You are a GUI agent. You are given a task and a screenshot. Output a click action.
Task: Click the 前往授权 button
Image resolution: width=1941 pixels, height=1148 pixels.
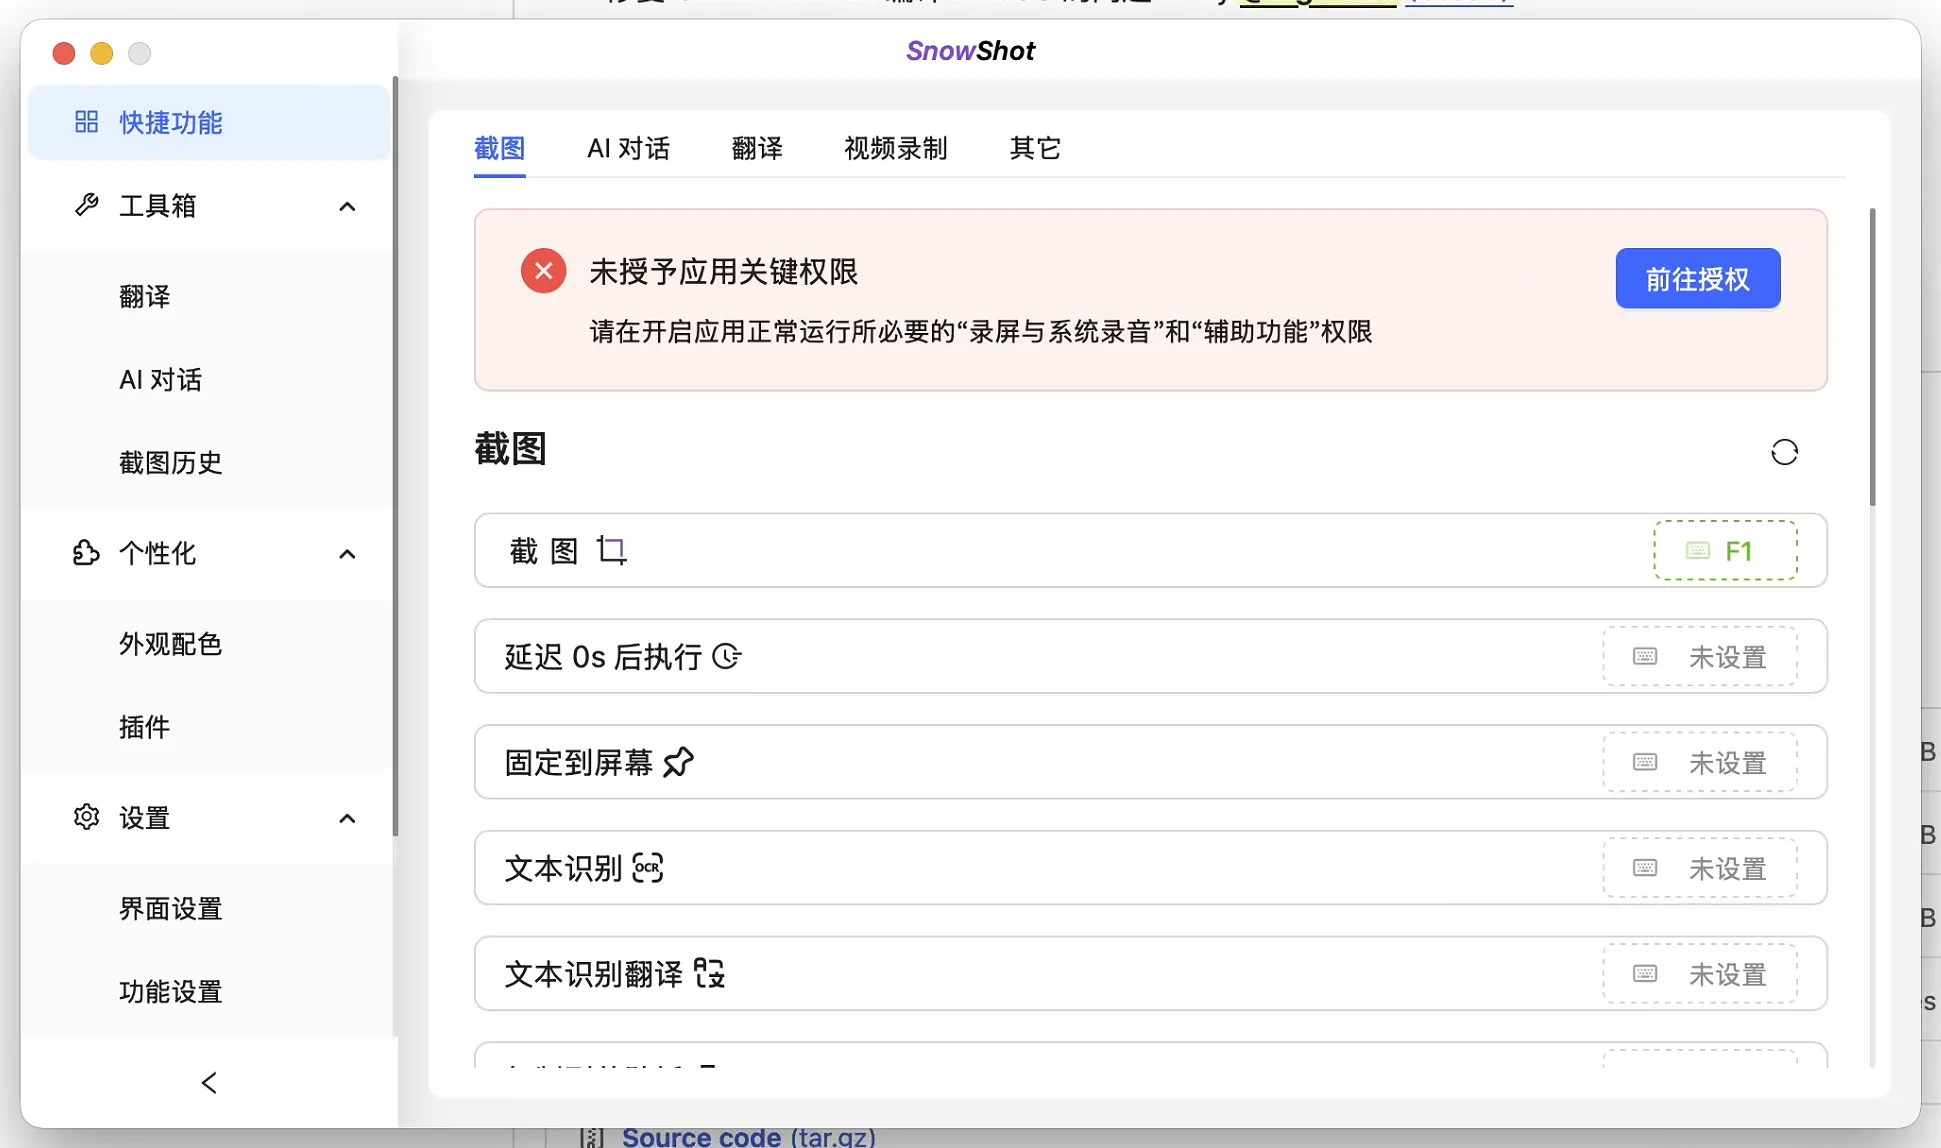1697,279
